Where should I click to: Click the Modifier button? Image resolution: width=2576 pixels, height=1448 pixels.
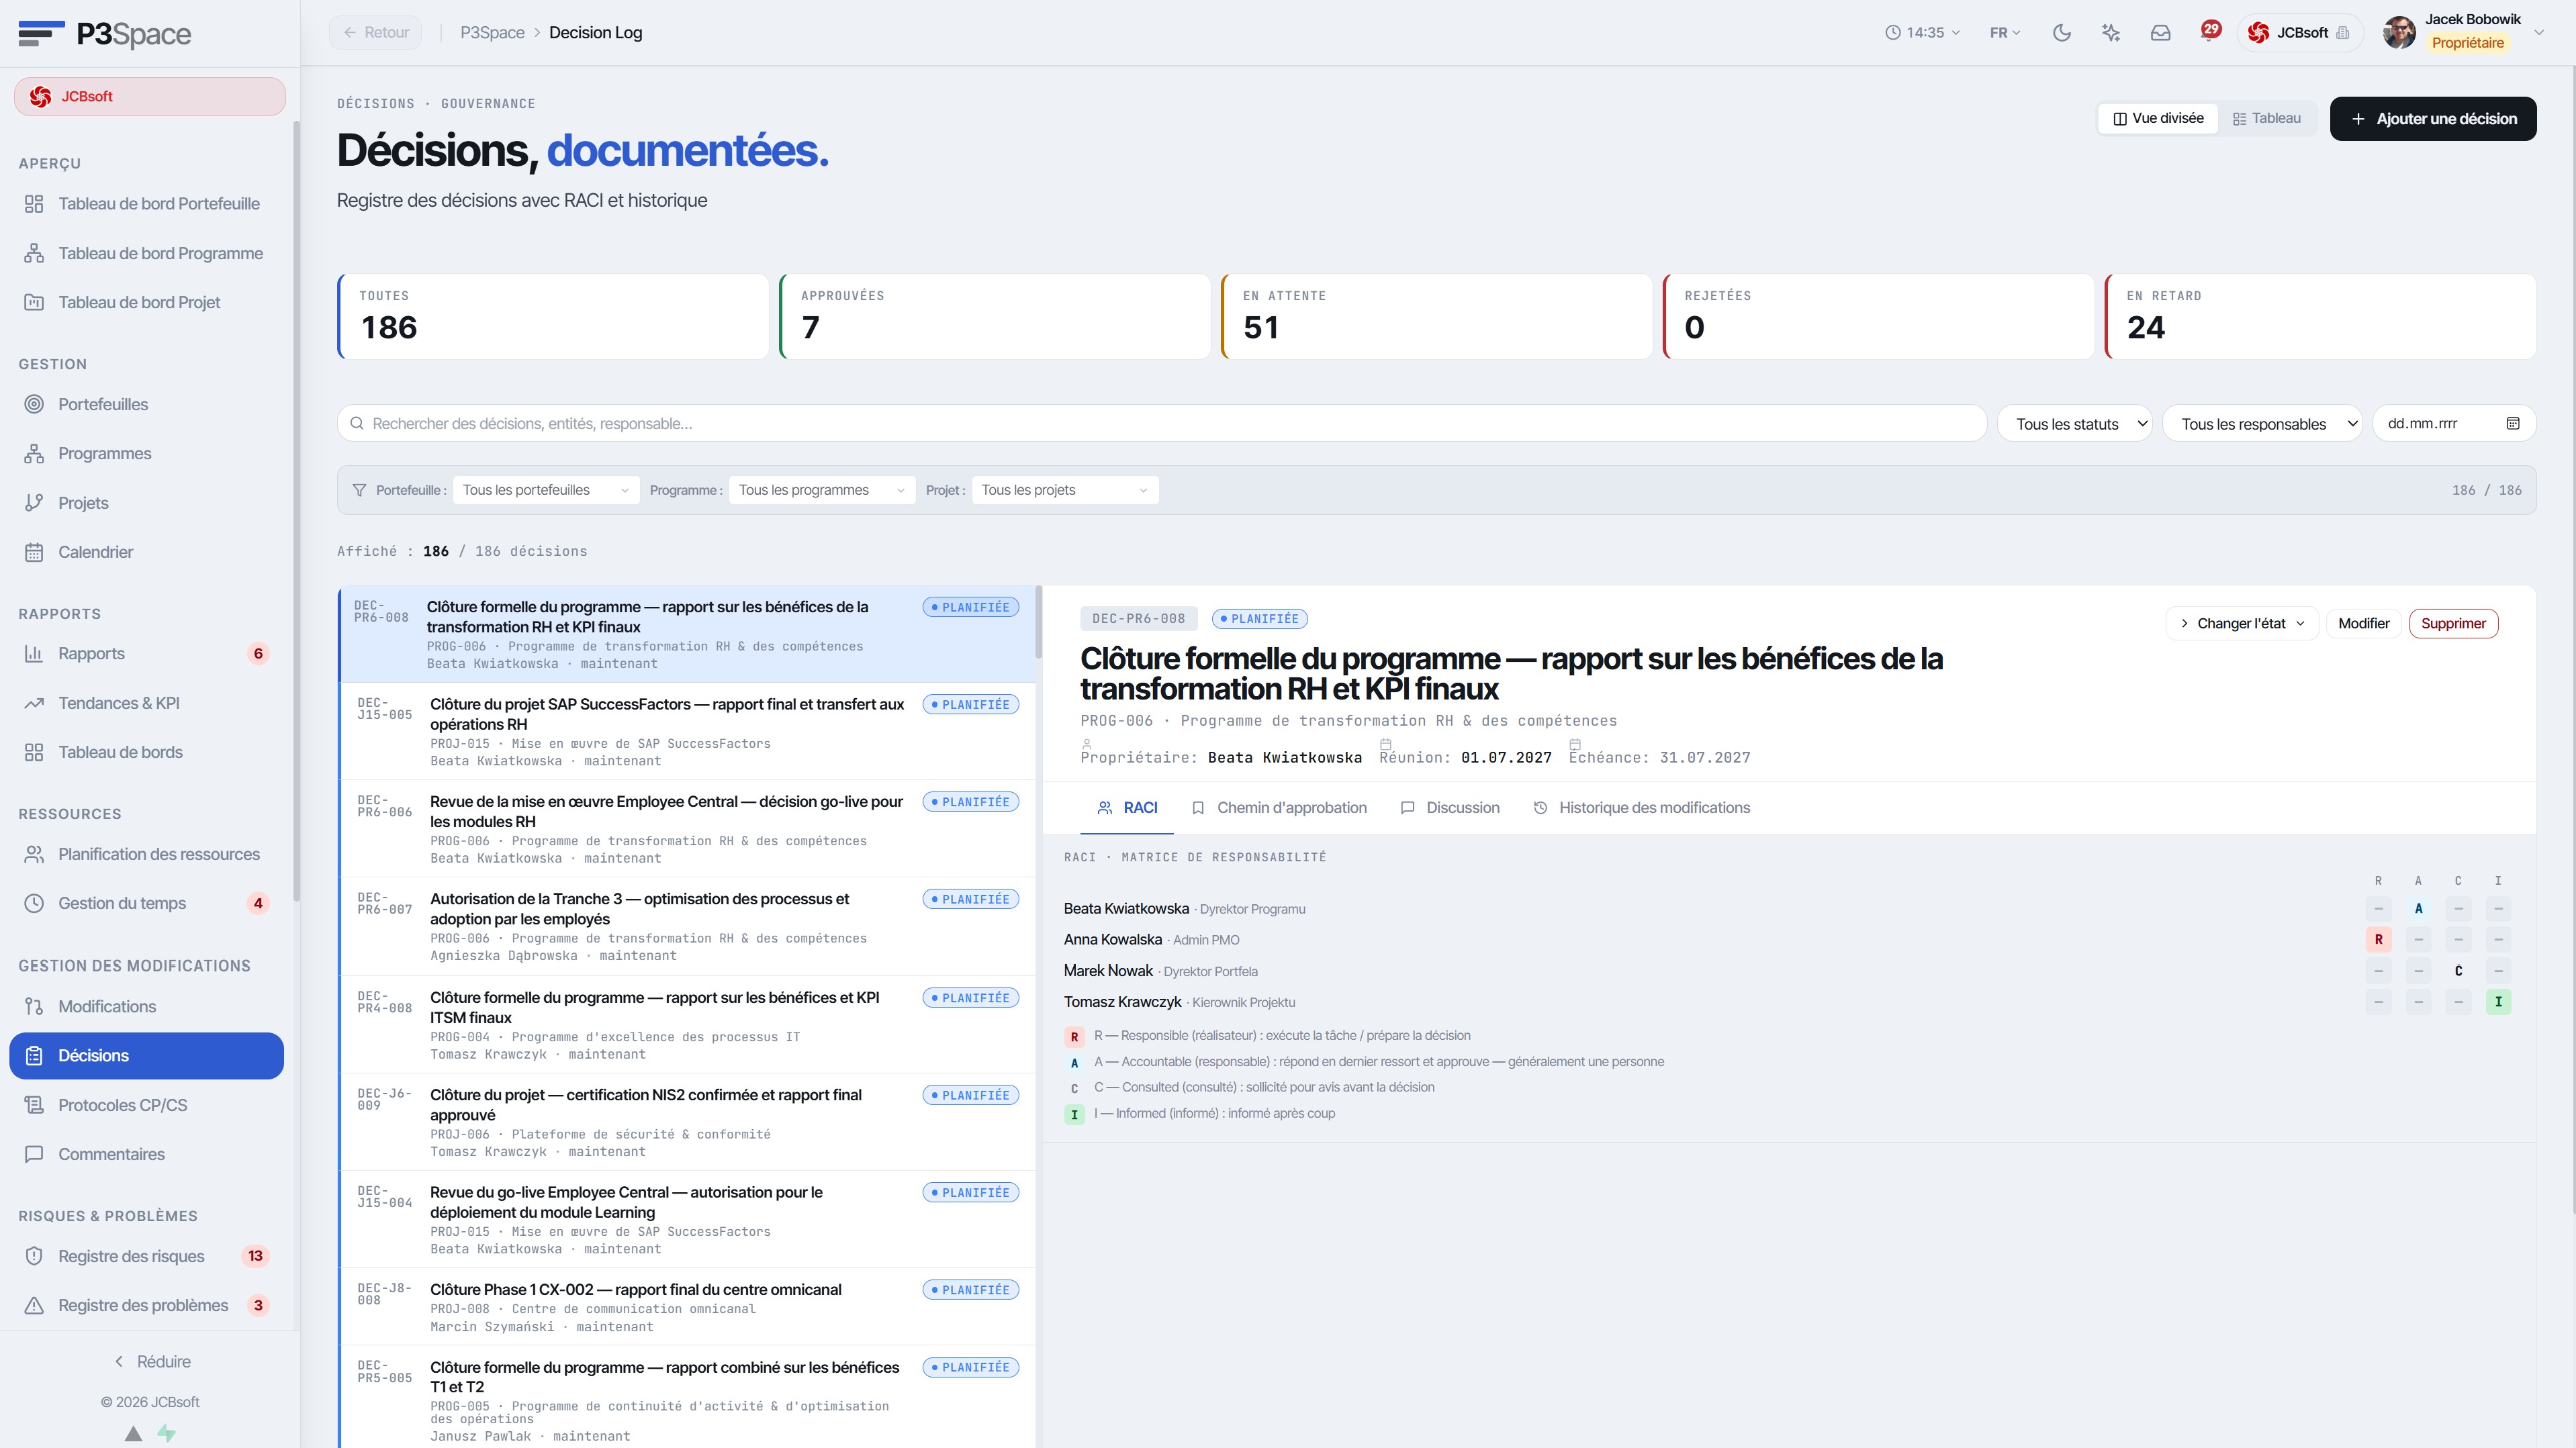tap(2363, 623)
